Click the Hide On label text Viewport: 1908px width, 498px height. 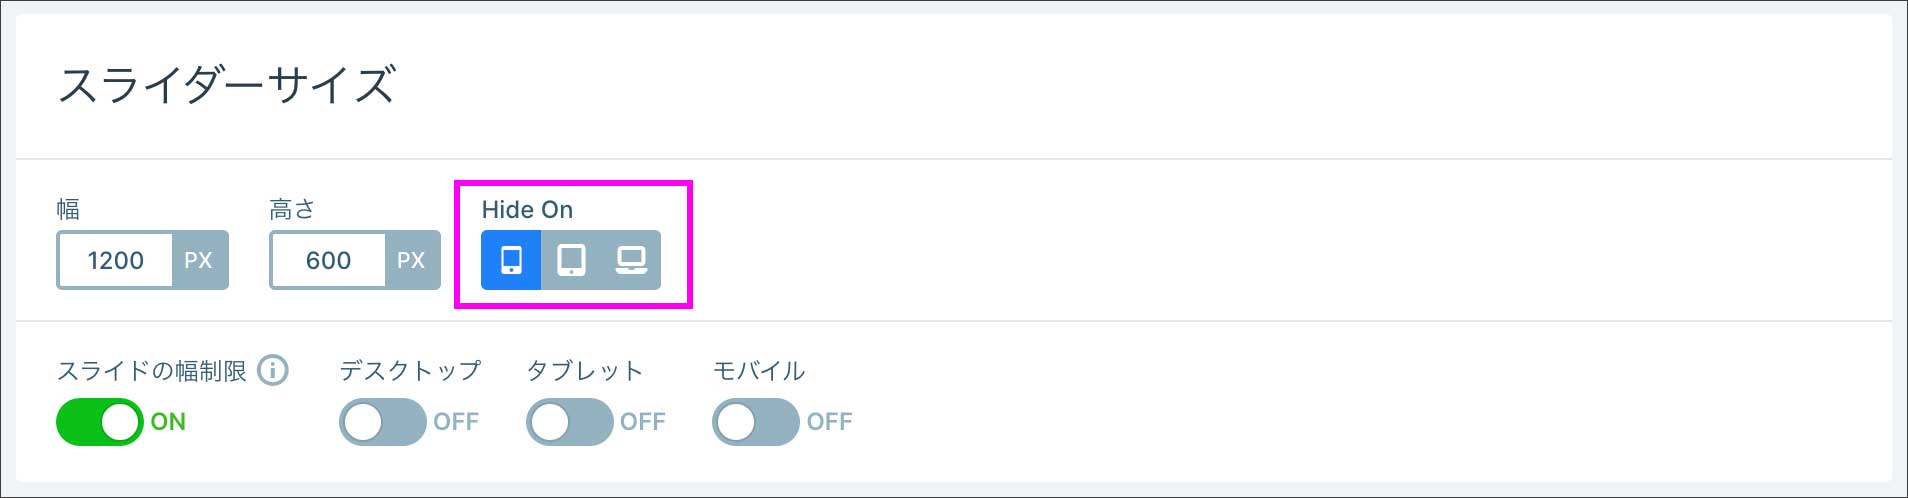click(x=527, y=209)
